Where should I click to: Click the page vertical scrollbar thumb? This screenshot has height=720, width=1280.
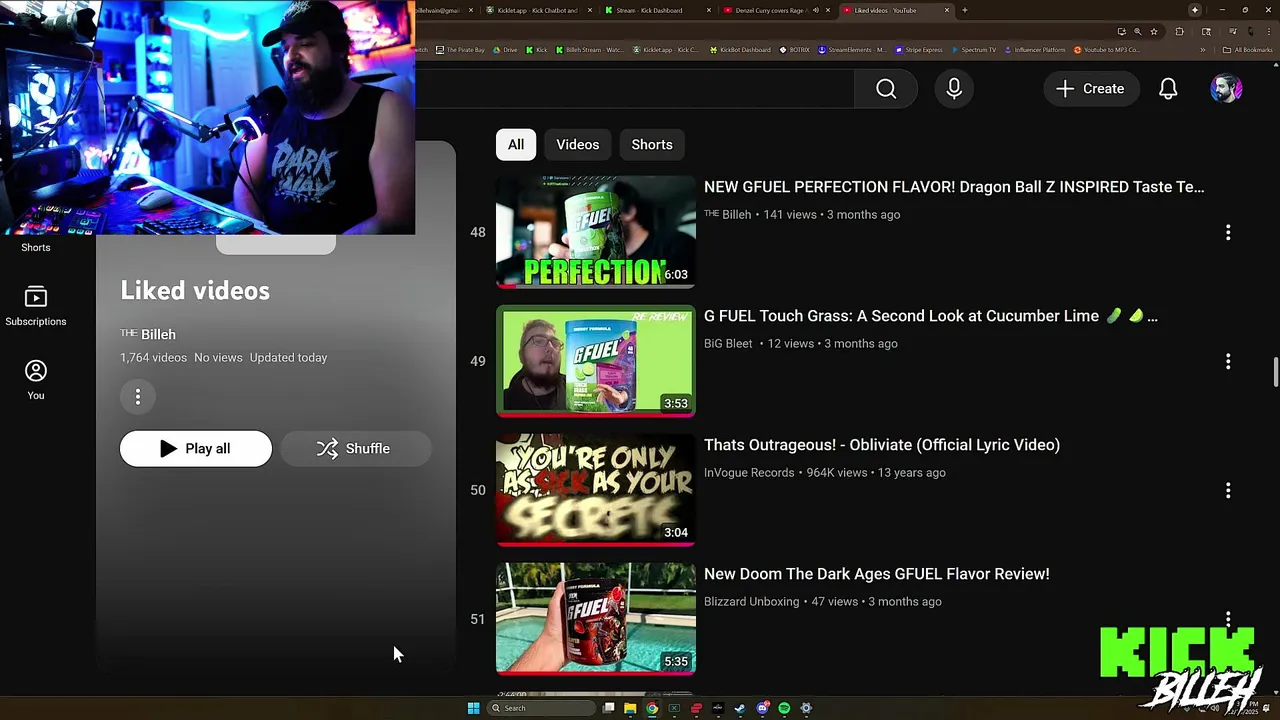click(1275, 372)
